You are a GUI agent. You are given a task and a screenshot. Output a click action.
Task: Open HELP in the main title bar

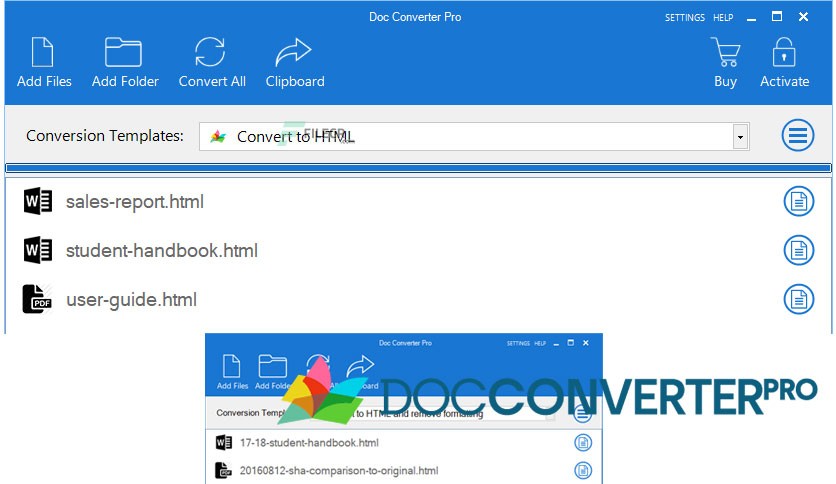(x=723, y=18)
